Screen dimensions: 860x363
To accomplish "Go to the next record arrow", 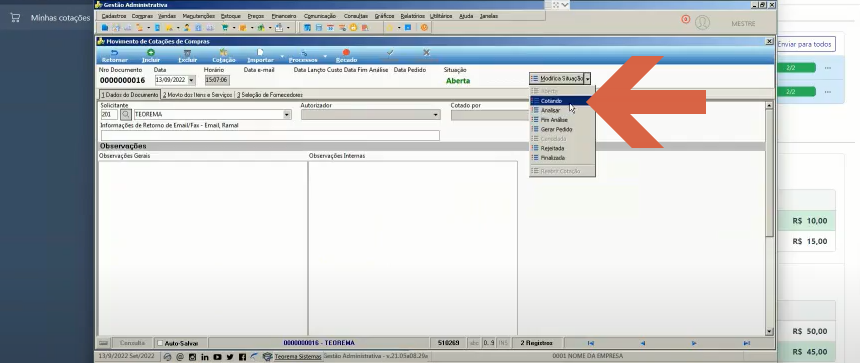I will click(694, 343).
